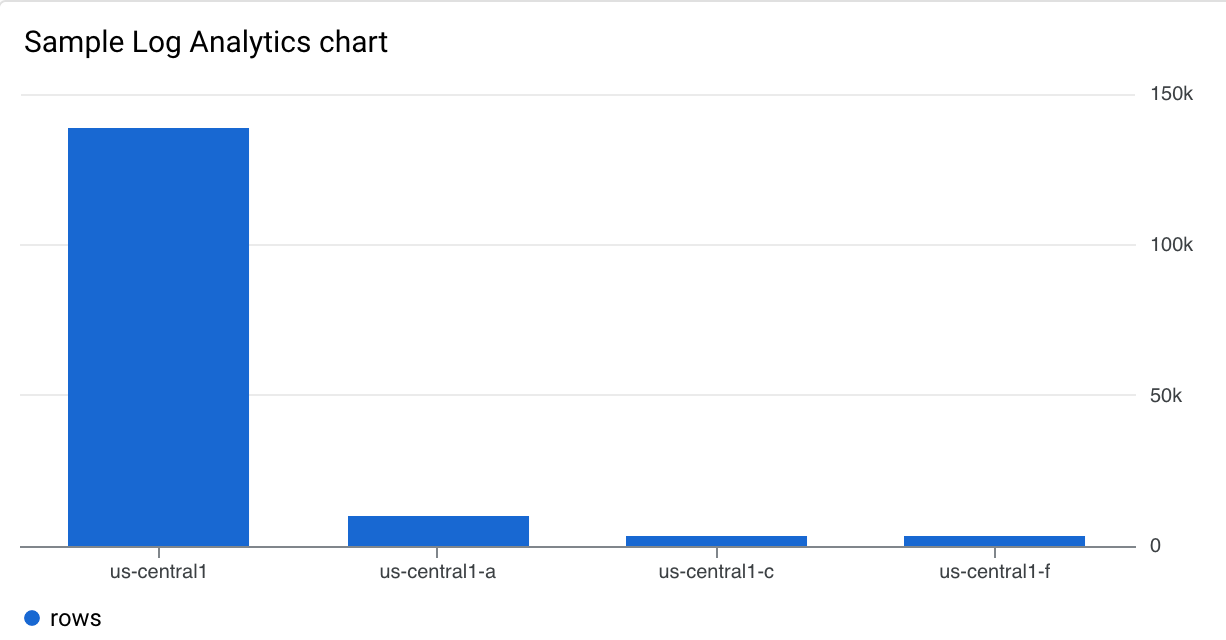The width and height of the screenshot is (1226, 640).
Task: Click the tick mark below us-central1-f bar
Action: point(994,552)
